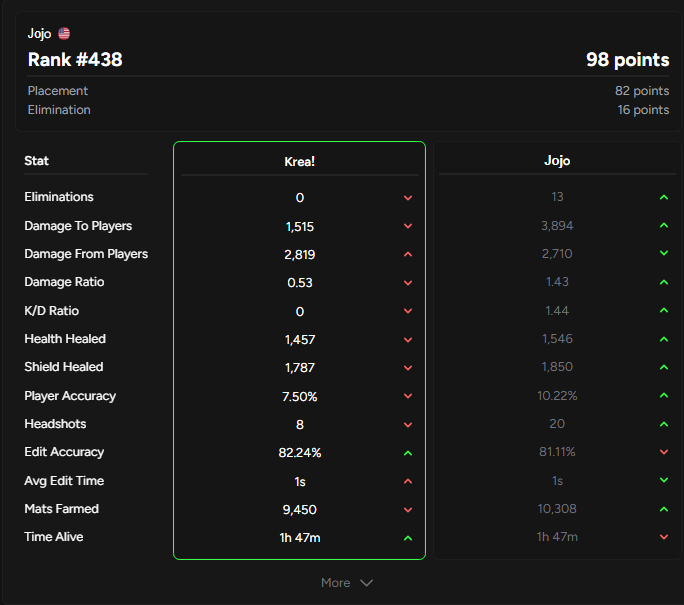This screenshot has width=684, height=605.
Task: Click the US flag icon beside Jojo
Action: [x=64, y=34]
